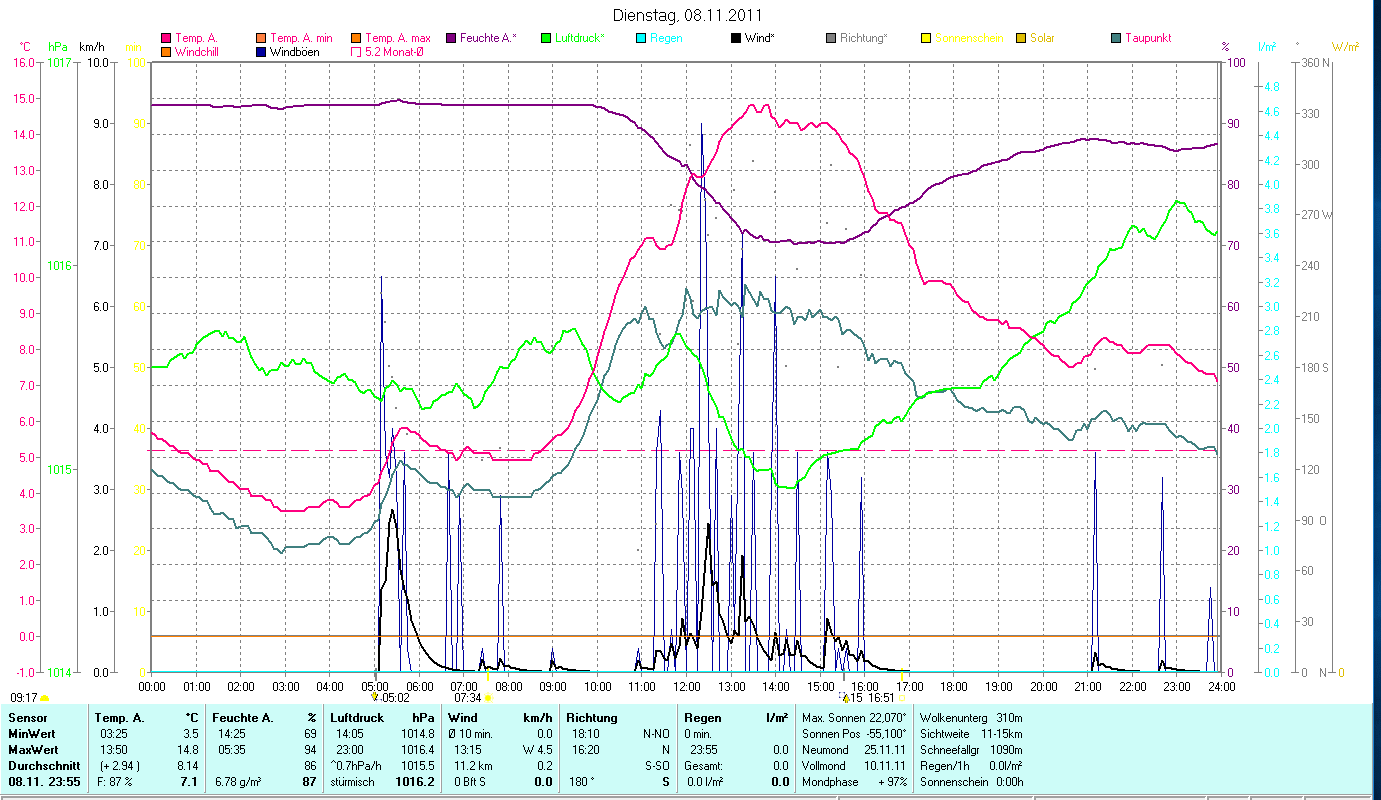This screenshot has height=800, width=1381.
Task: Click the stürmisch forecast text
Action: [x=354, y=782]
